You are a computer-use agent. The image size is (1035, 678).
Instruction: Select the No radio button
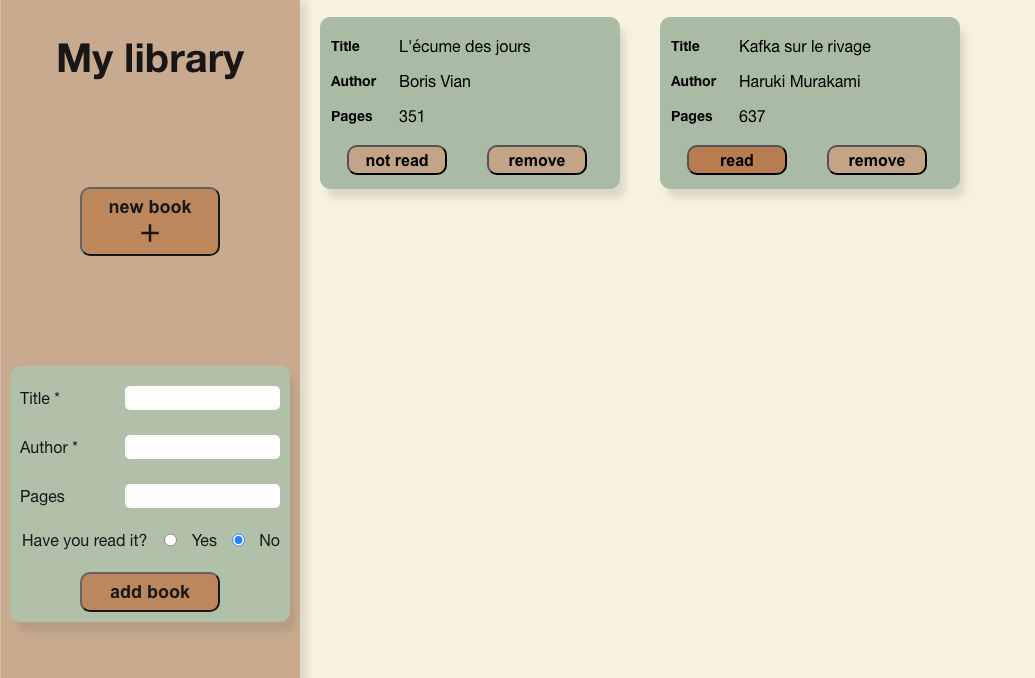(x=239, y=540)
